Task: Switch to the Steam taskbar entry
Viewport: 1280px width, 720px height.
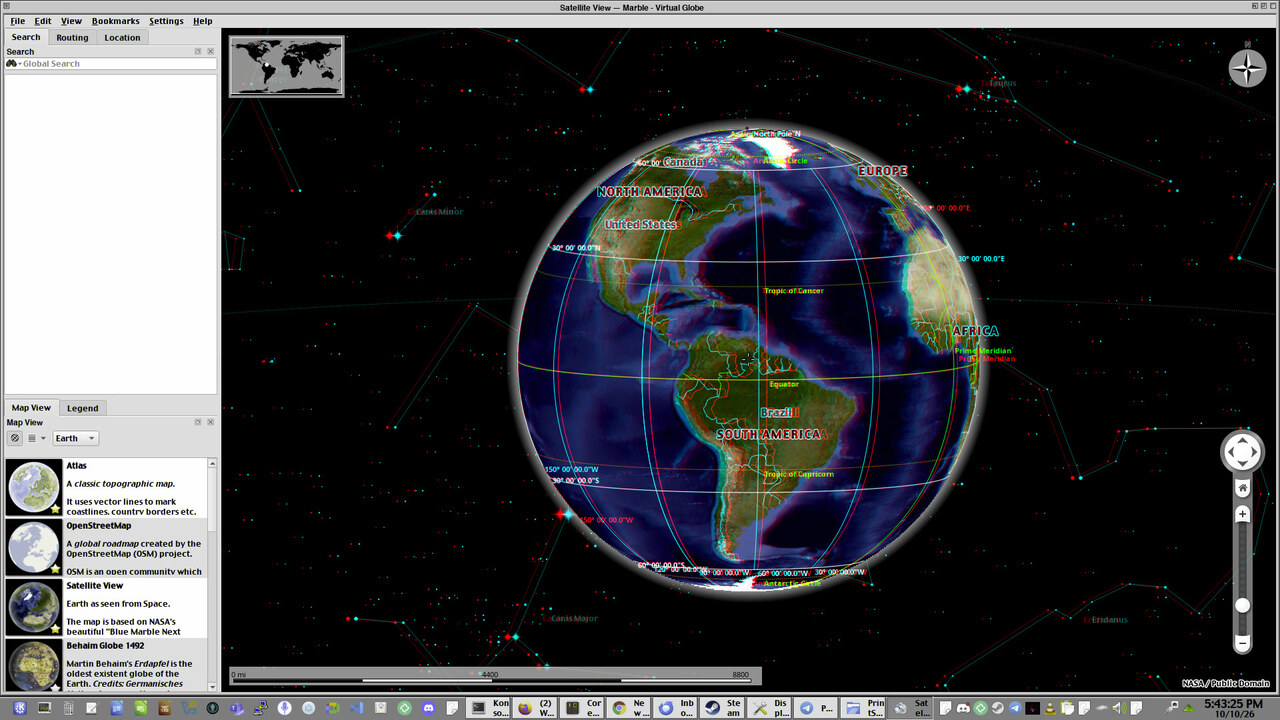Action: (722, 708)
